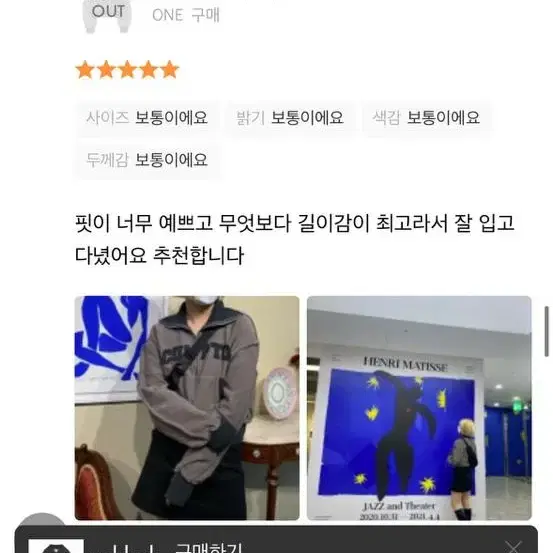
Task: Close the dark purchase banner with X
Action: [x=513, y=547]
